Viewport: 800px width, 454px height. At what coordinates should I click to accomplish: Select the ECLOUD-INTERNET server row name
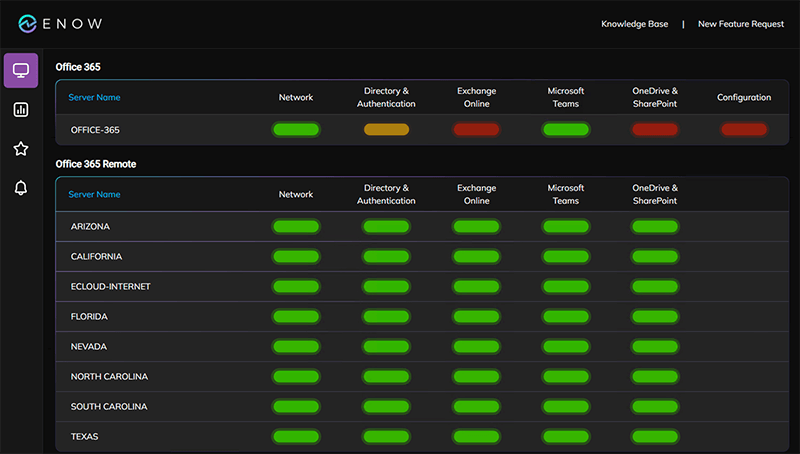coord(111,287)
